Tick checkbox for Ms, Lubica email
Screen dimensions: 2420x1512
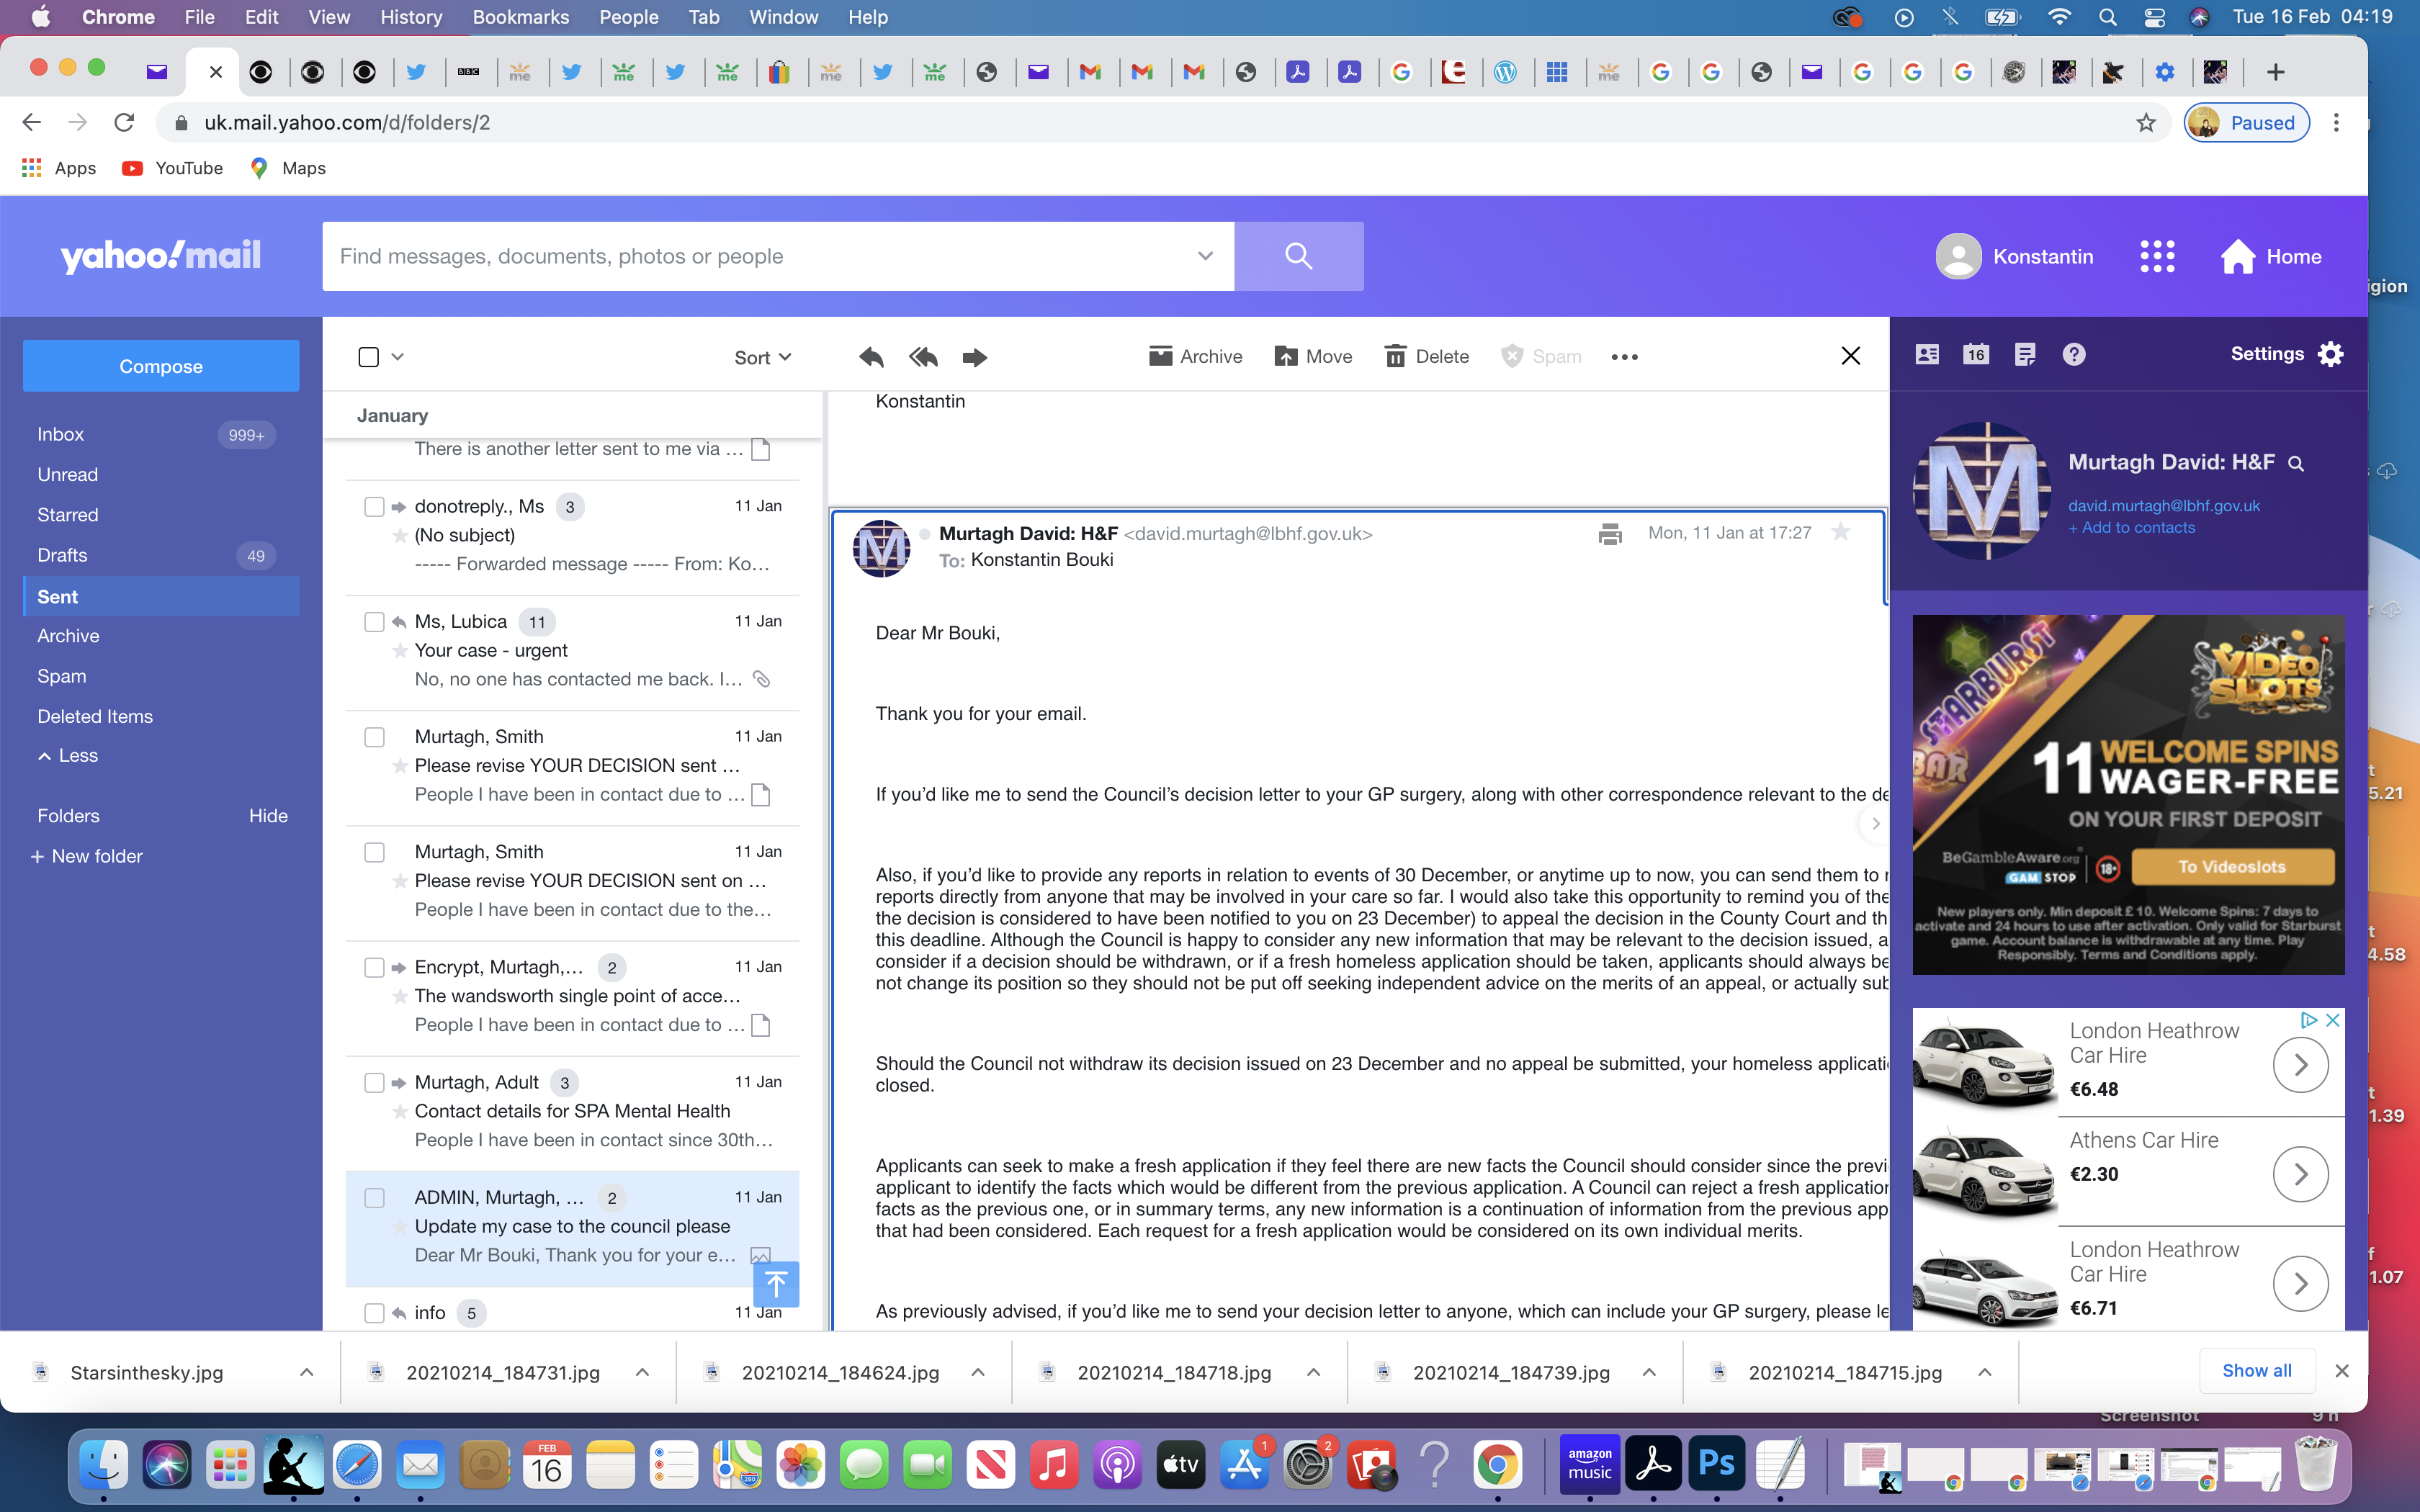click(374, 622)
